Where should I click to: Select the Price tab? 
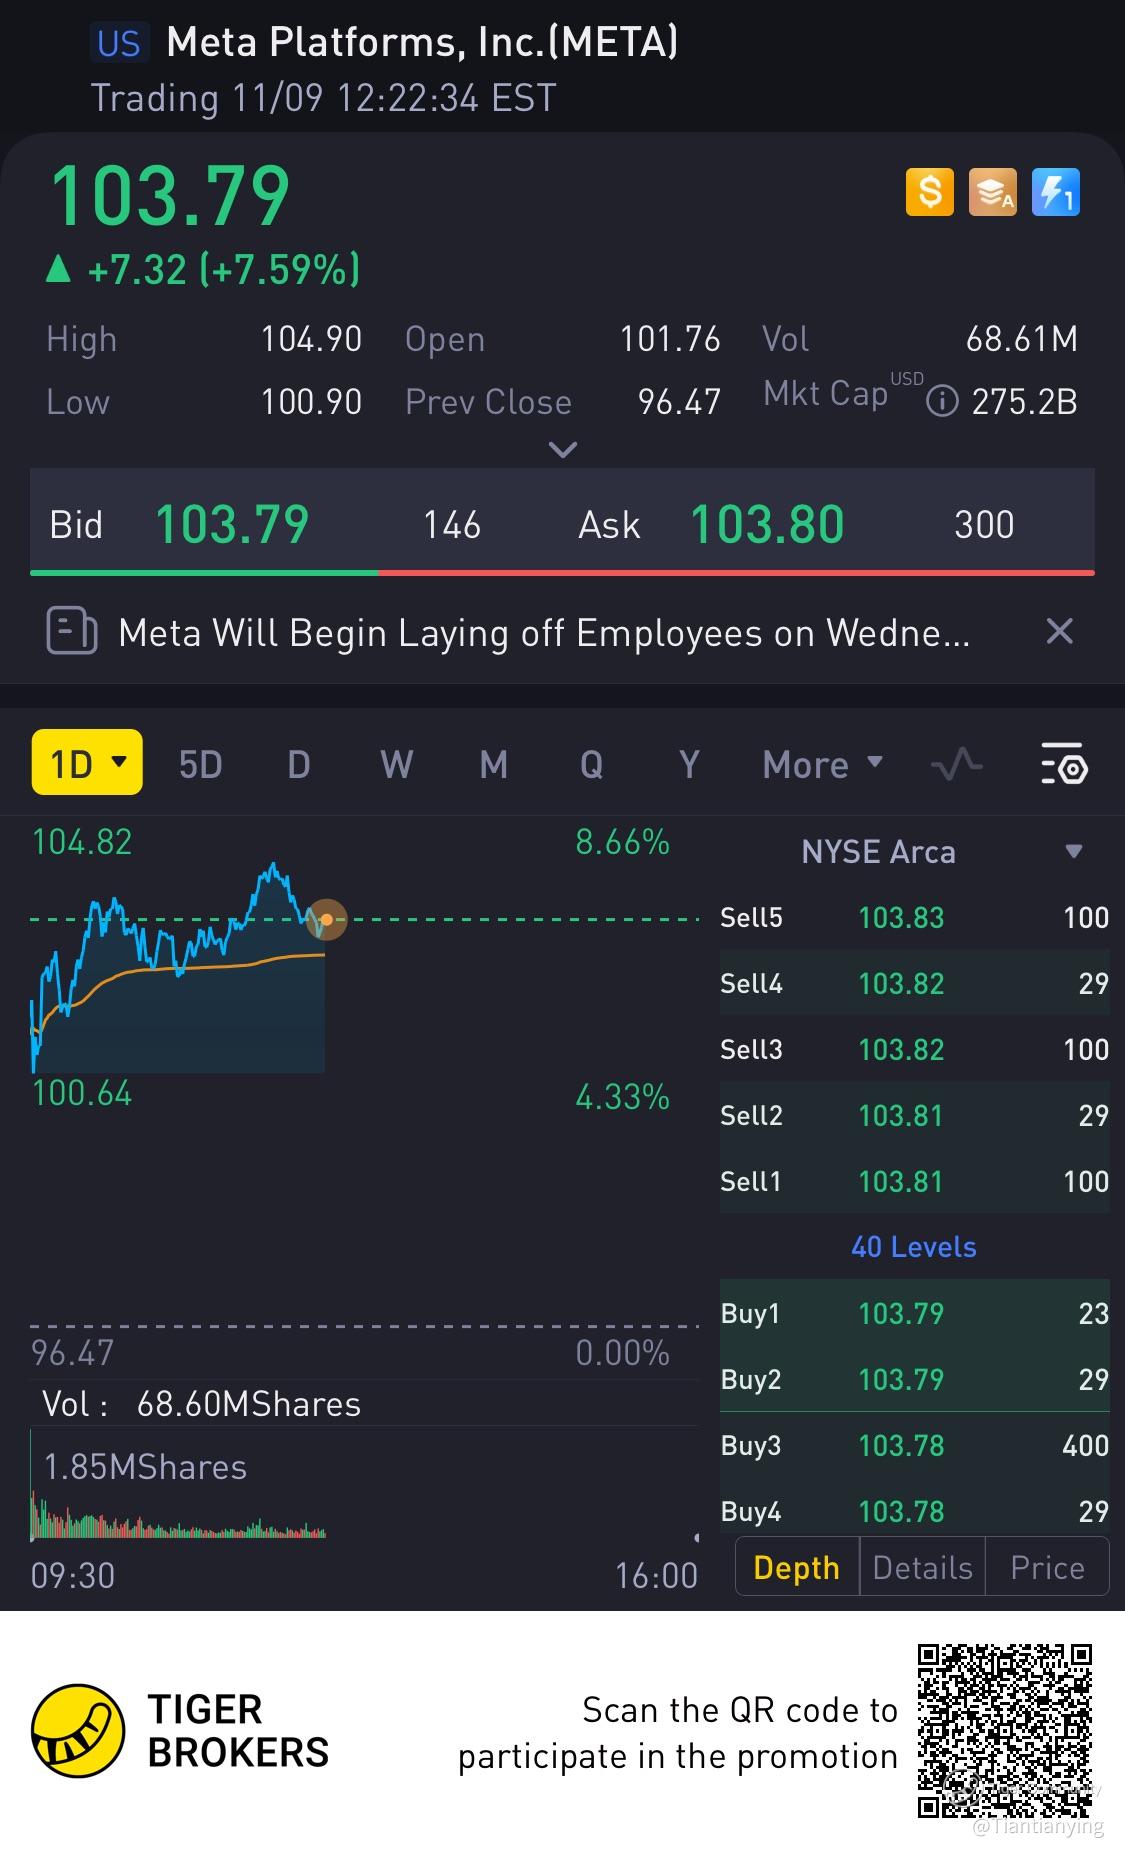pyautogui.click(x=1047, y=1567)
